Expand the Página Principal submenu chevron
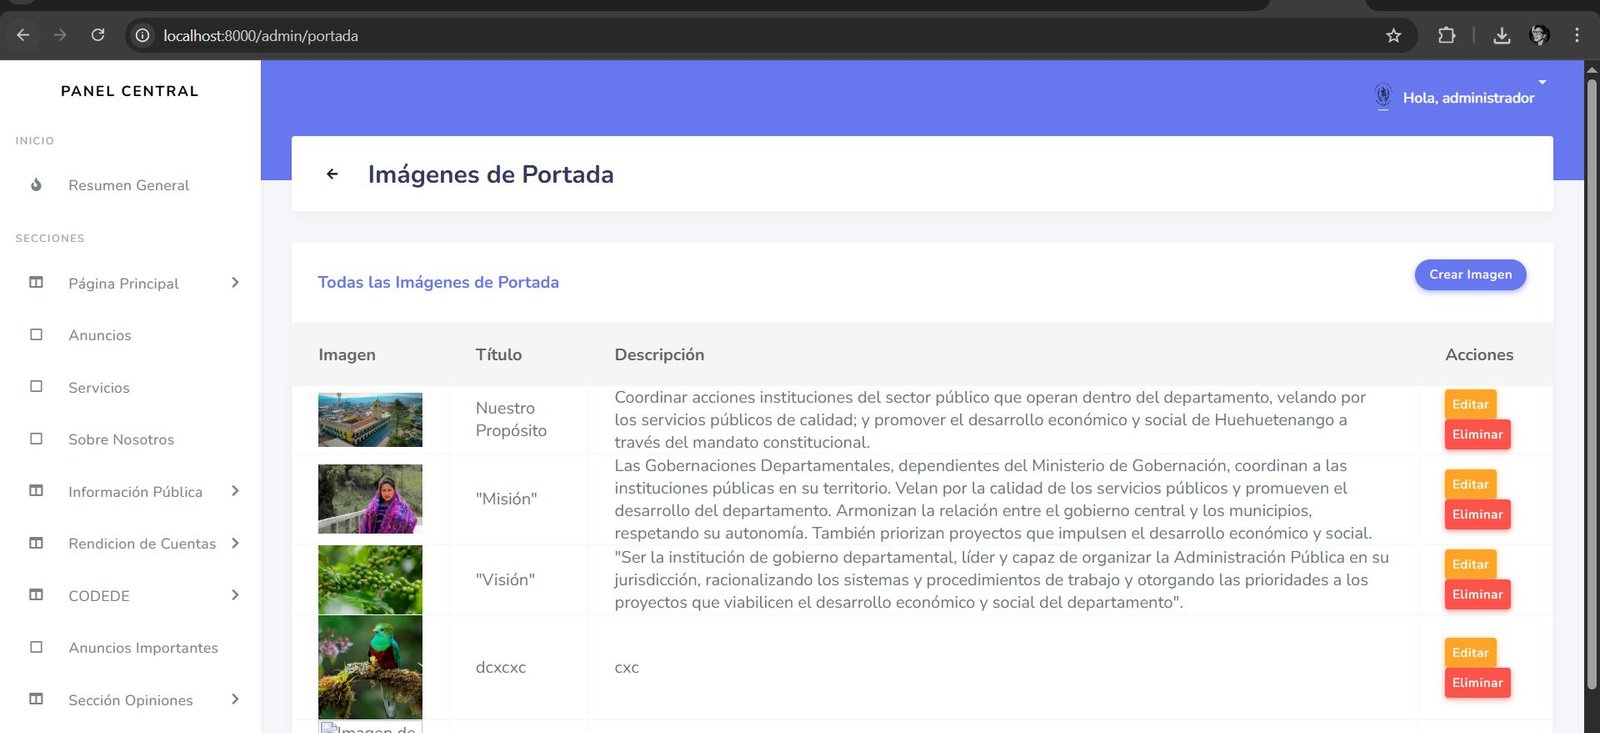Image resolution: width=1600 pixels, height=733 pixels. coord(235,283)
